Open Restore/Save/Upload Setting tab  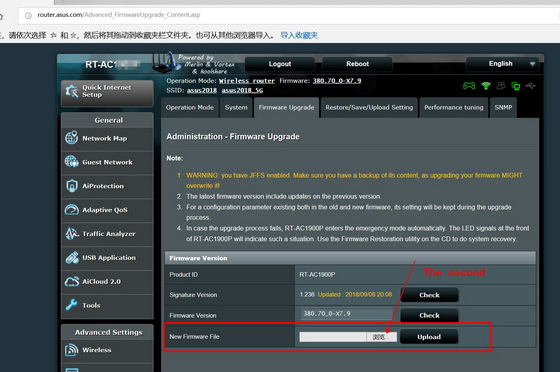point(369,107)
